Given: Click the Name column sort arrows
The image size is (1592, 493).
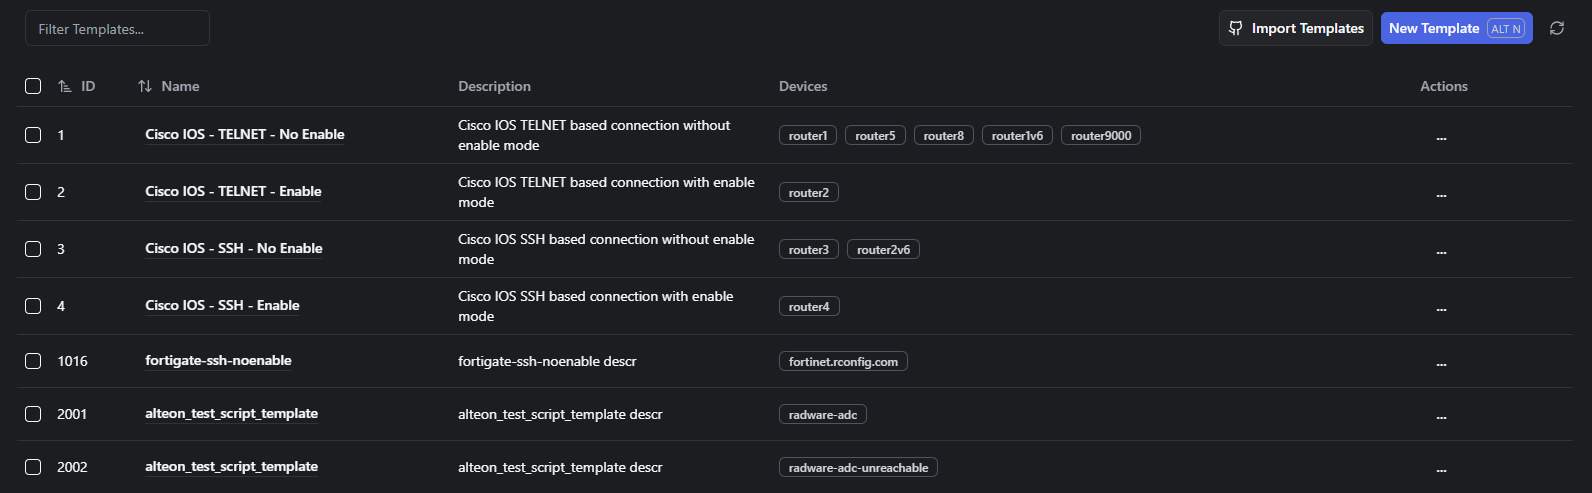Looking at the screenshot, I should point(145,87).
